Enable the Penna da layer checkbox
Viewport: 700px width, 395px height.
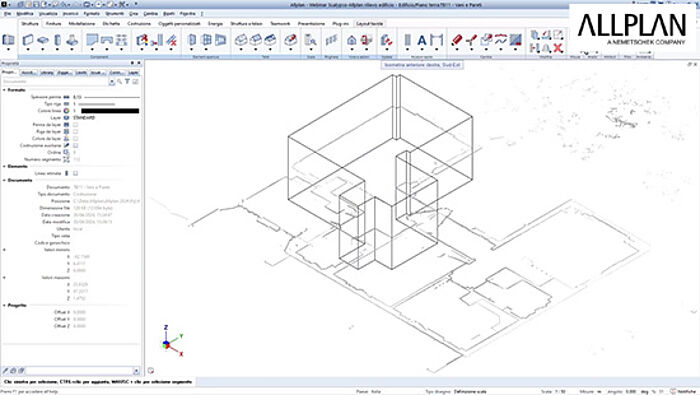tap(75, 125)
